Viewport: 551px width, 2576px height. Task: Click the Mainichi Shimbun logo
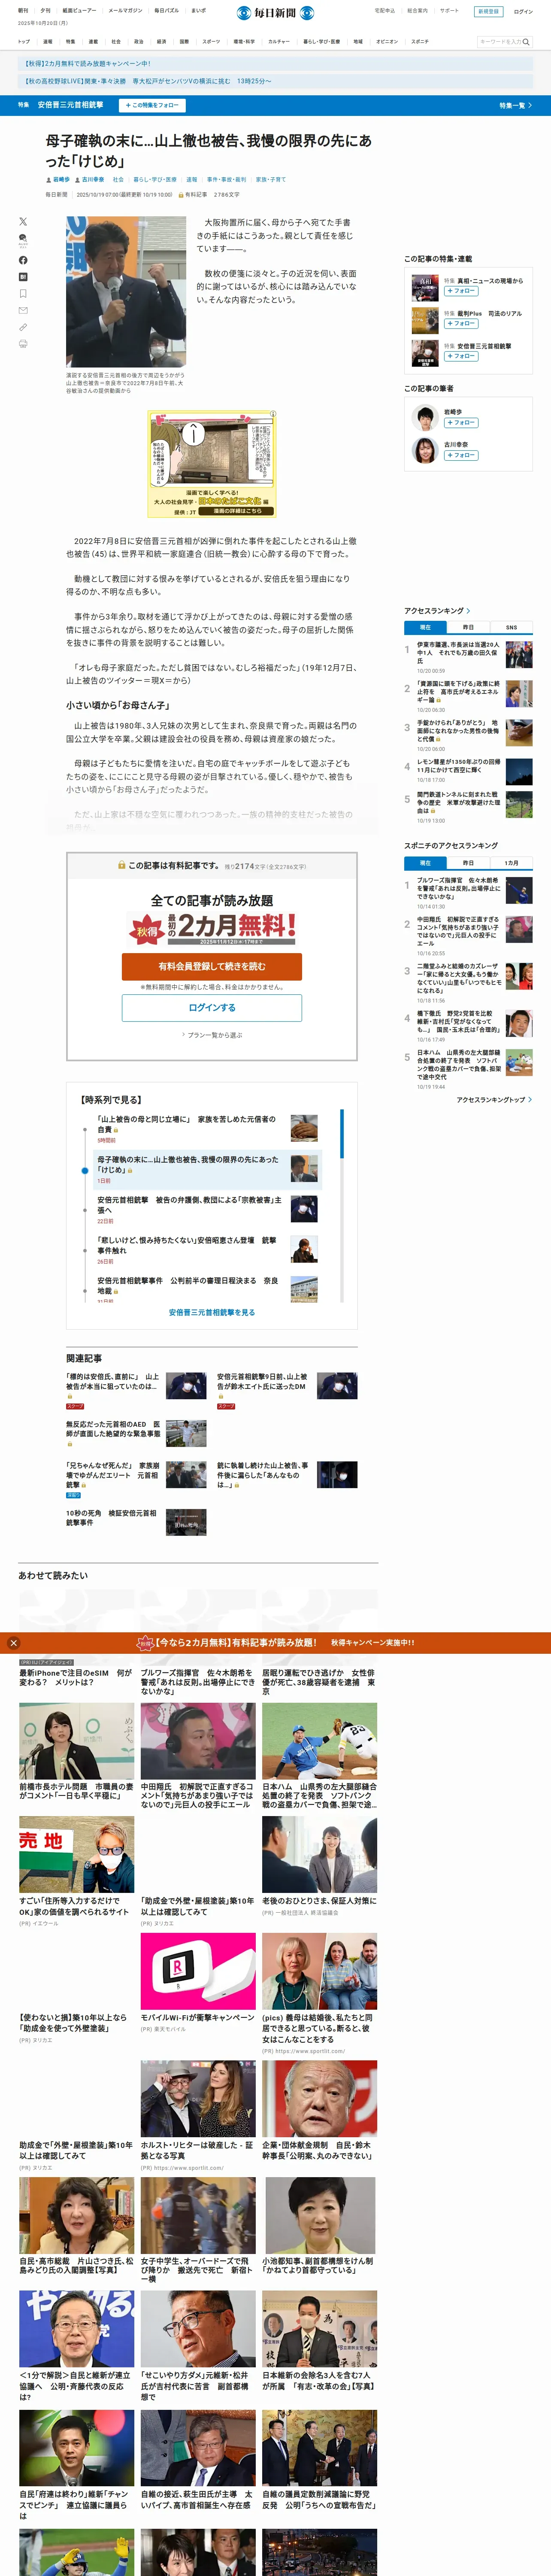tap(275, 13)
